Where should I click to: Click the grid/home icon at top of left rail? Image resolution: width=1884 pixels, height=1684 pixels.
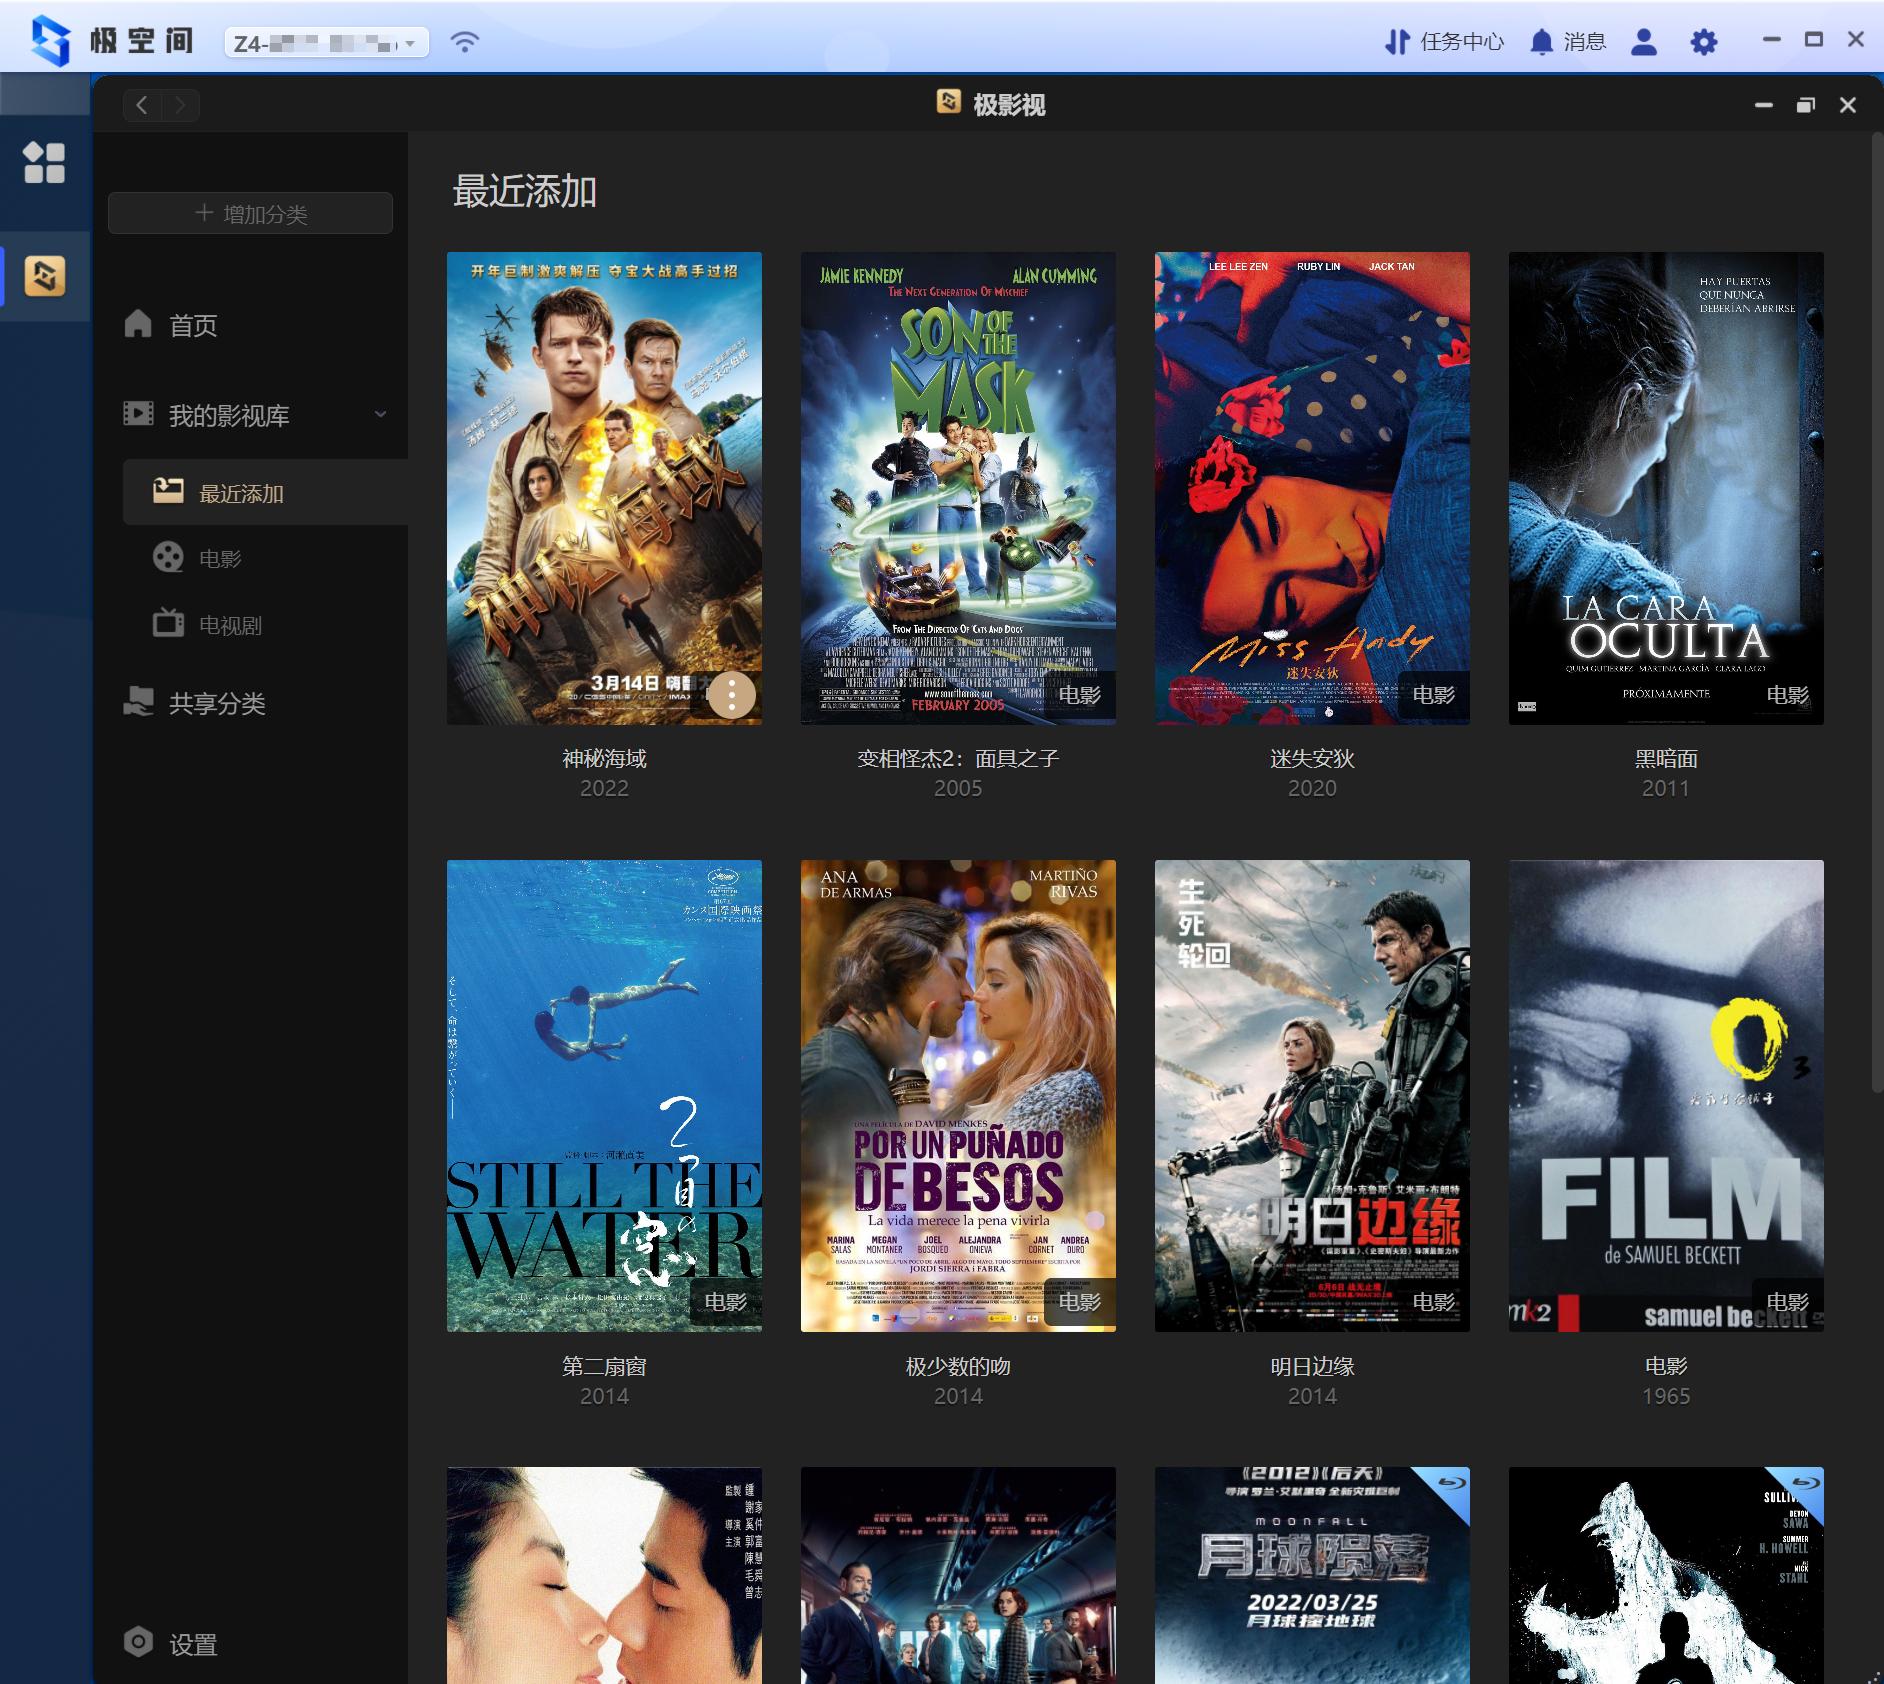click(x=44, y=164)
